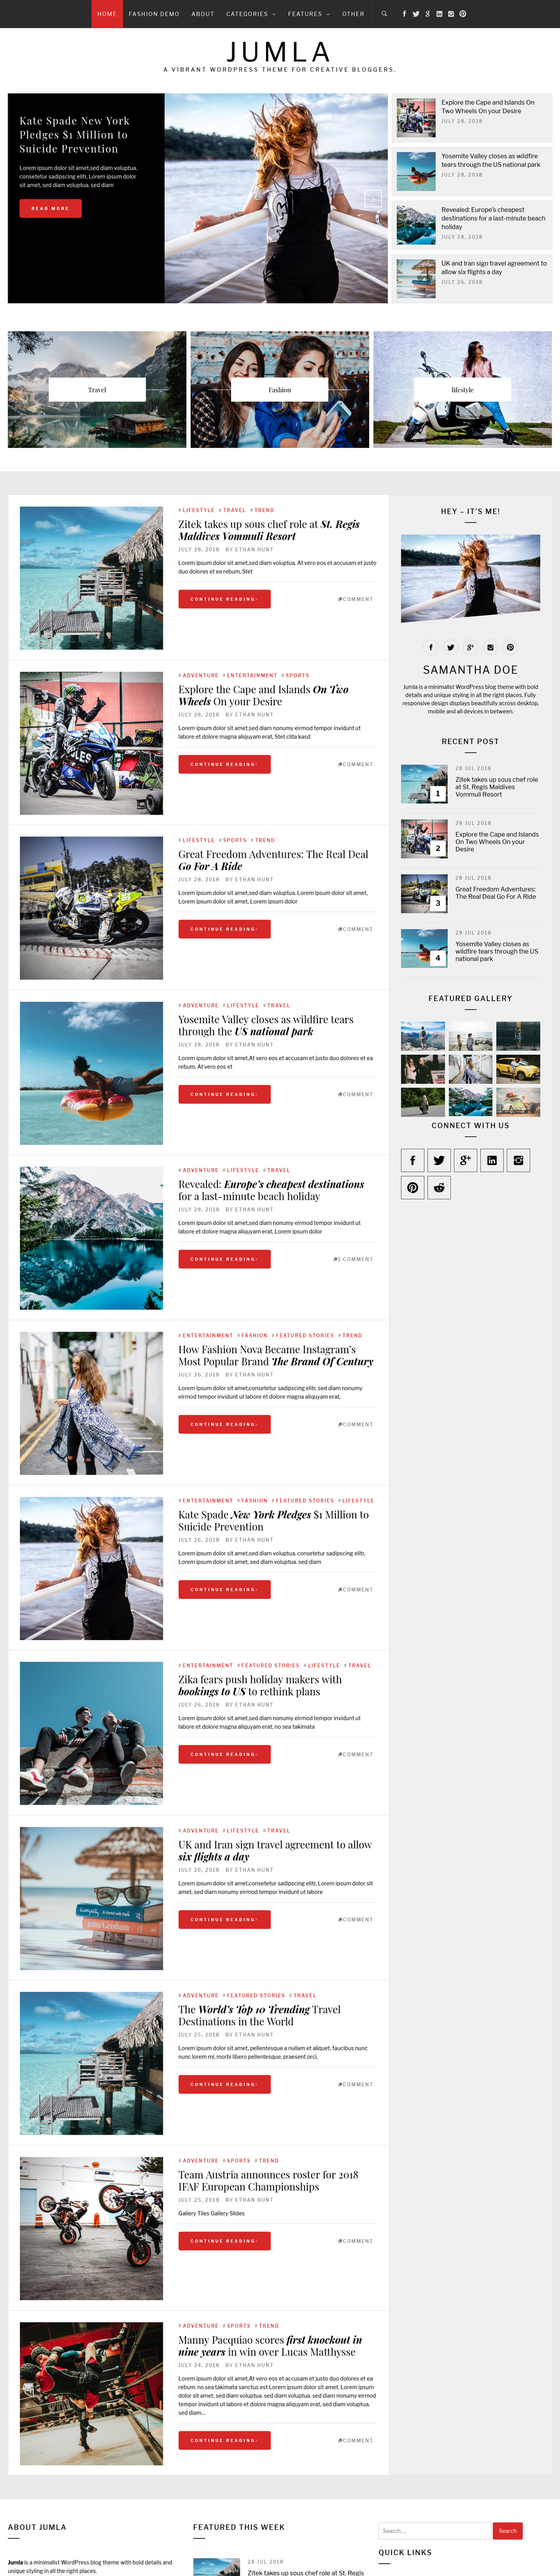Click the Read More button on Kate Spade slide
Viewport: 560px width, 2576px height.
tap(50, 208)
